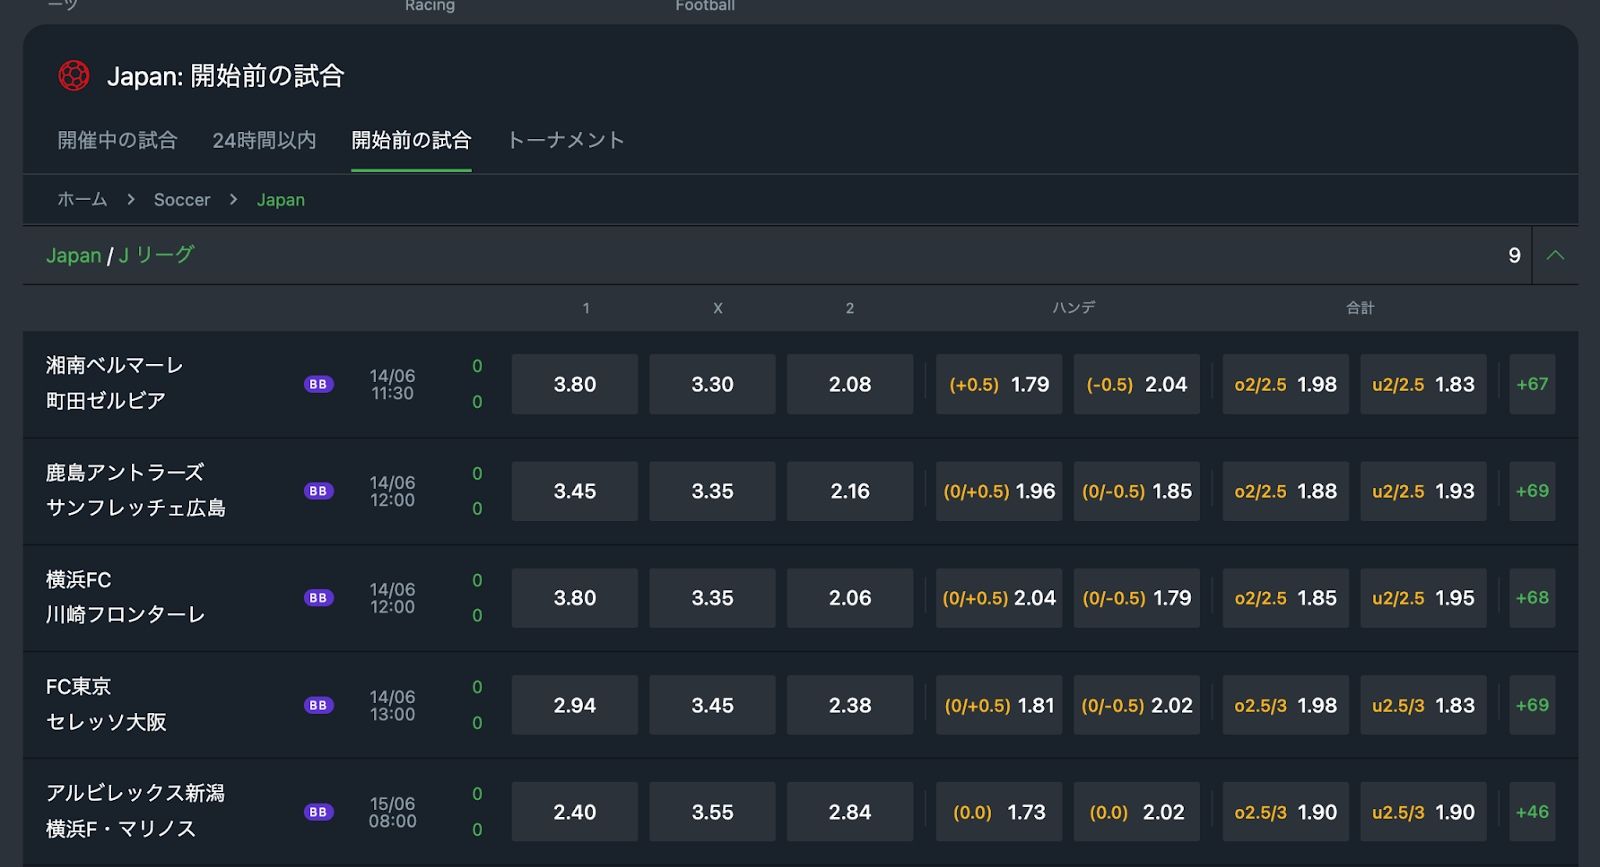Open 横浜FC vs 川崎フロンターレ match

coord(126,597)
